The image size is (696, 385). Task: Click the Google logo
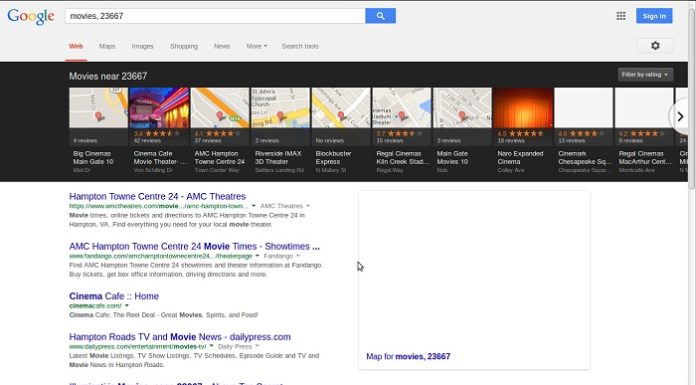click(31, 16)
